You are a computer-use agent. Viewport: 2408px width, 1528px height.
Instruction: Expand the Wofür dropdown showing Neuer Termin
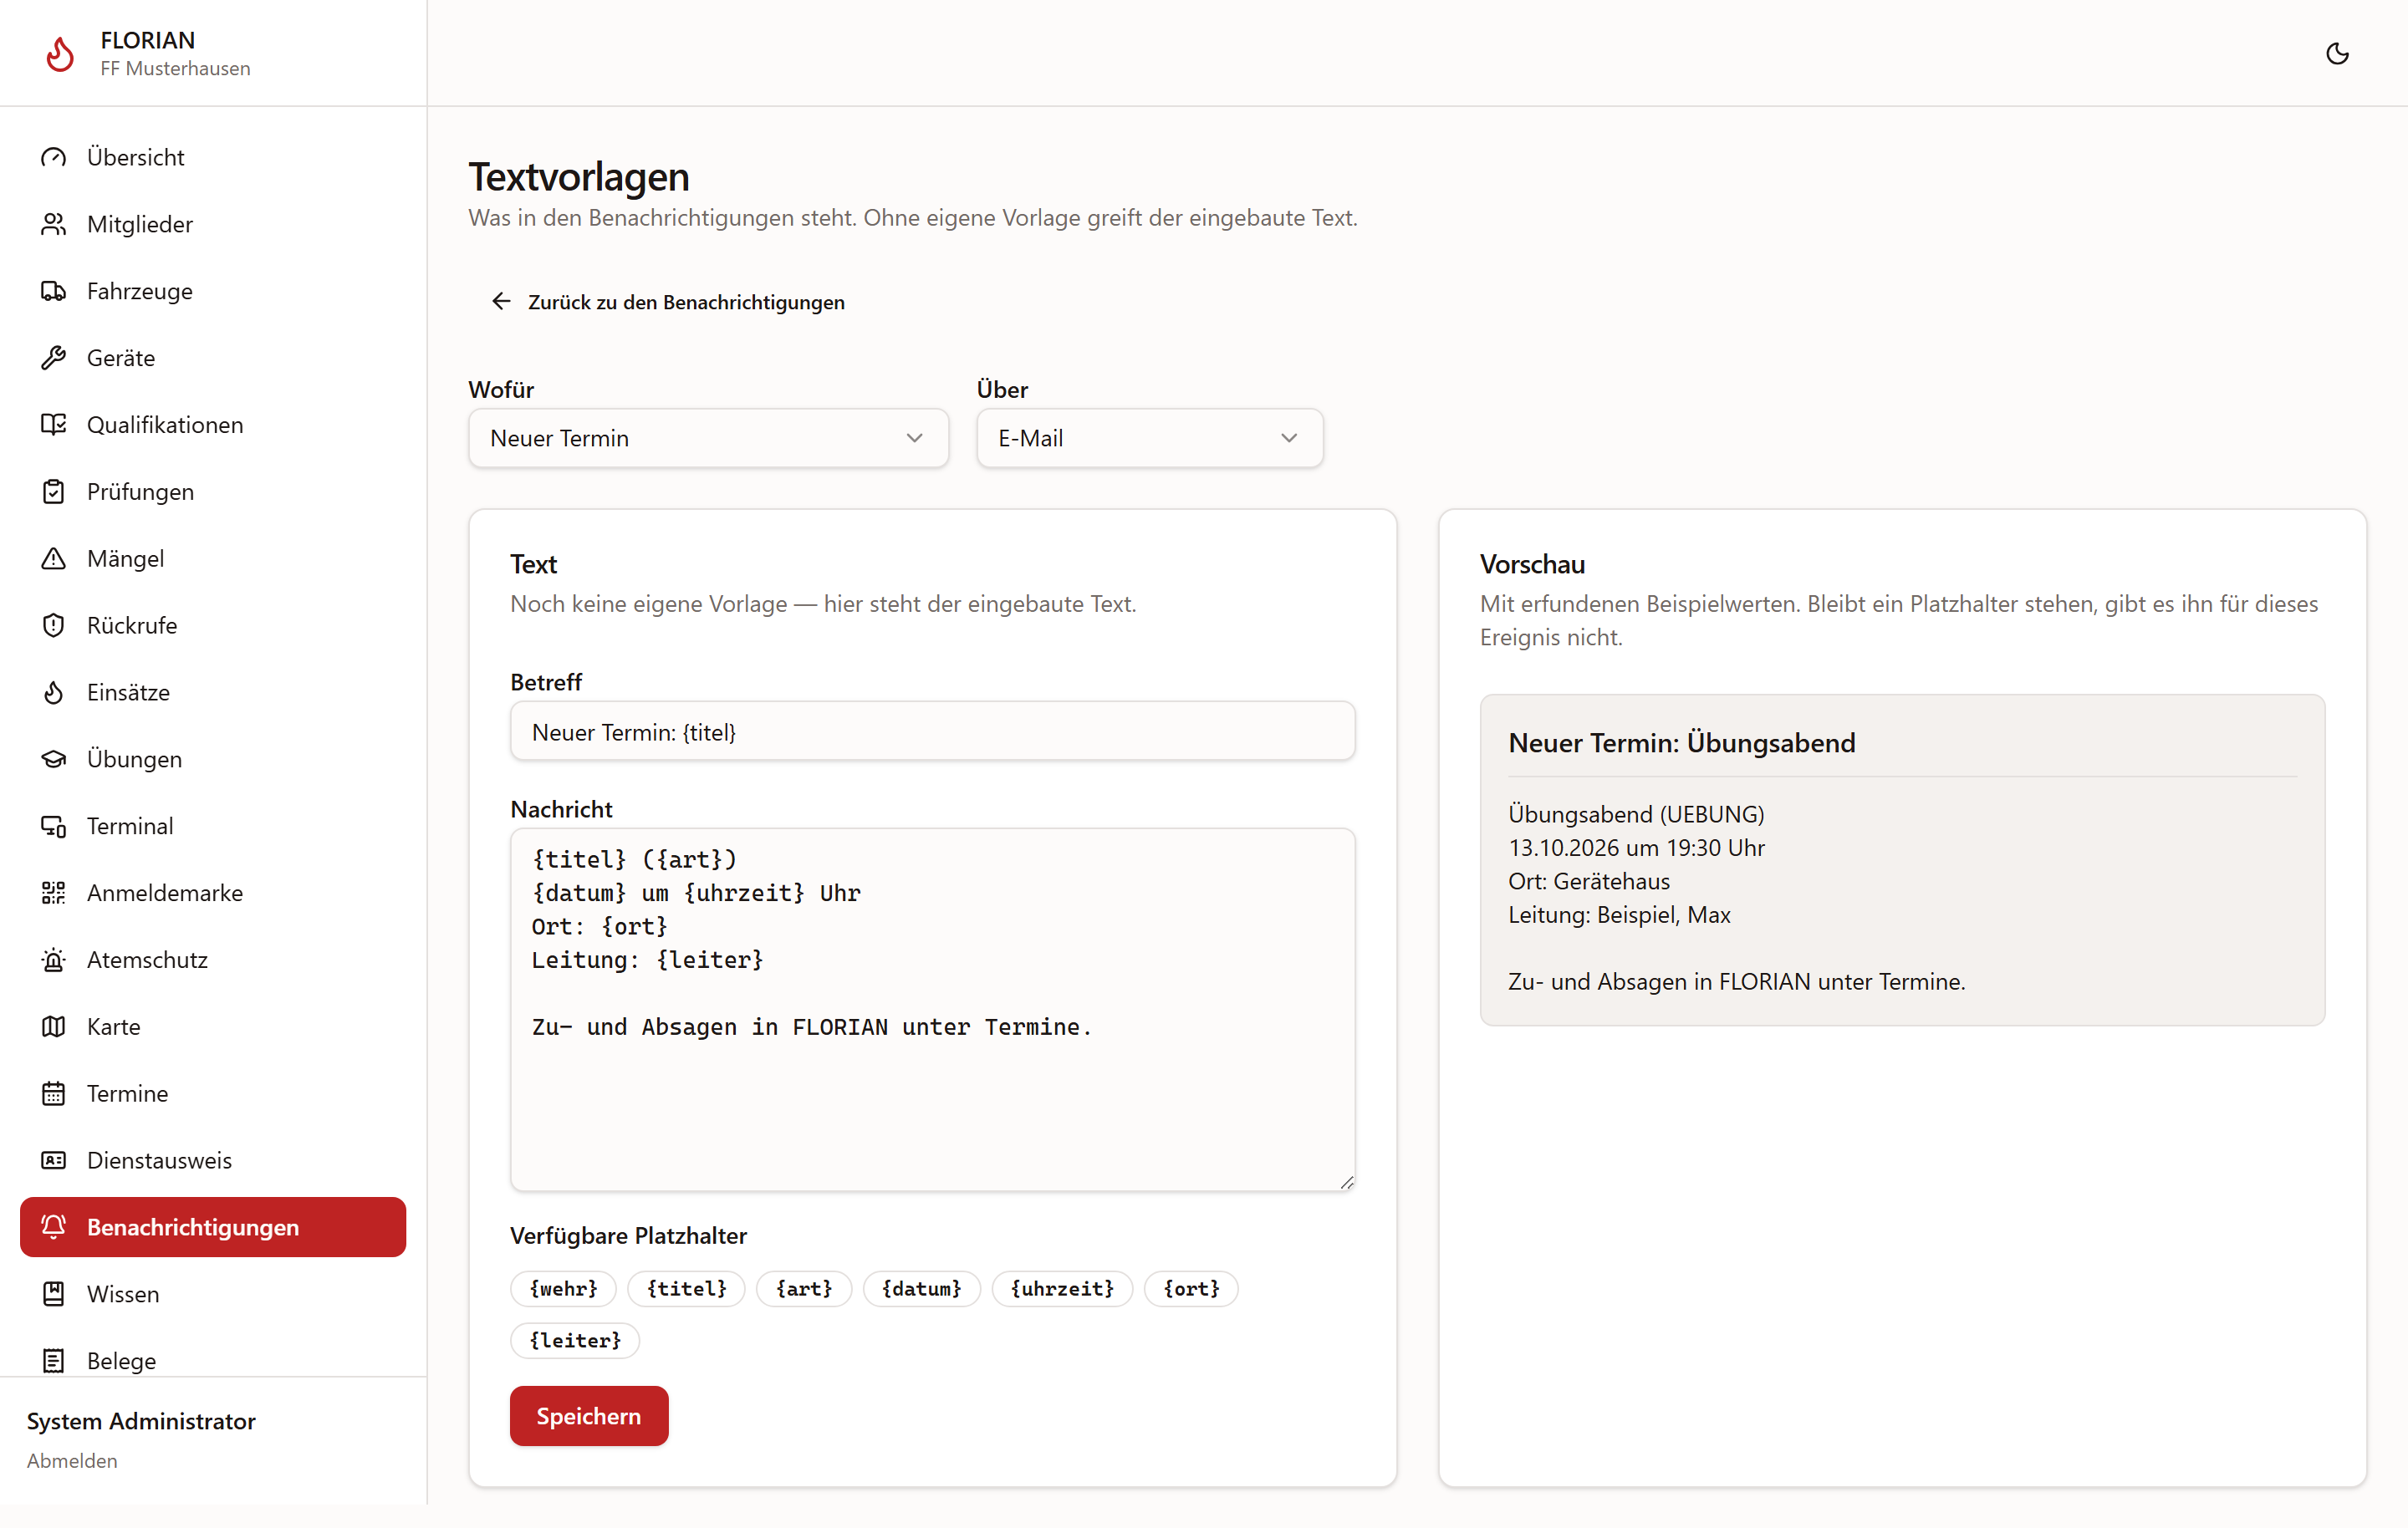pyautogui.click(x=708, y=438)
